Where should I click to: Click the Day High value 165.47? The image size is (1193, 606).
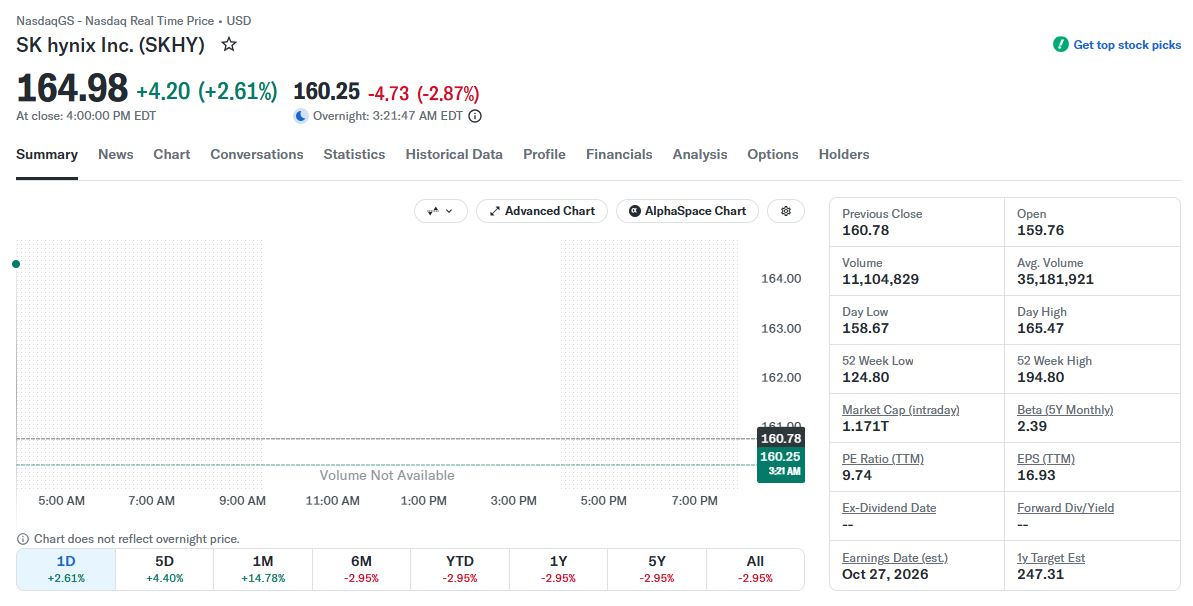pos(1041,328)
